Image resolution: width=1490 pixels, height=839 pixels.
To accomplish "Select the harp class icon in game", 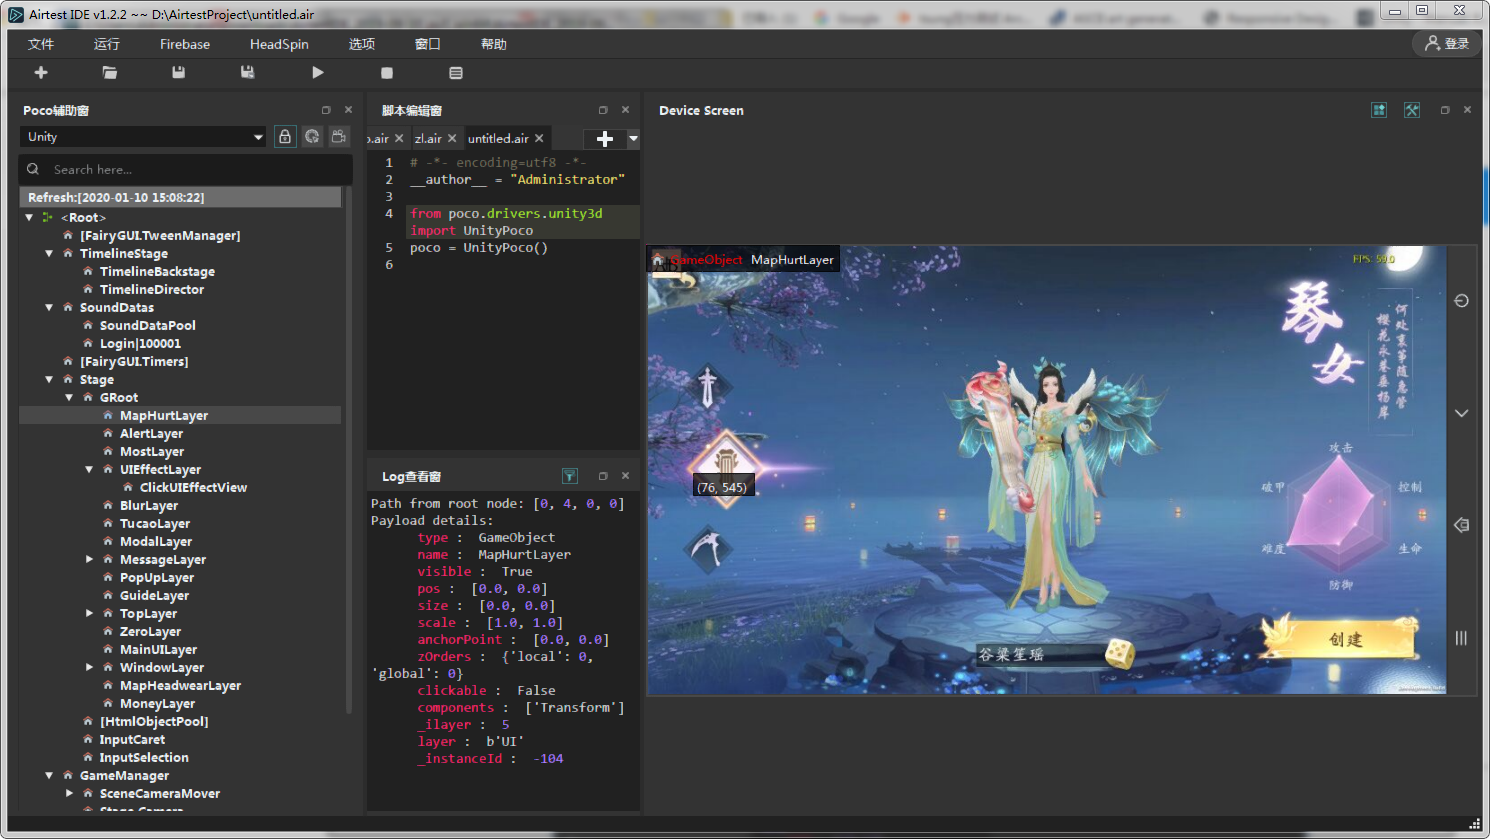I will pos(726,467).
